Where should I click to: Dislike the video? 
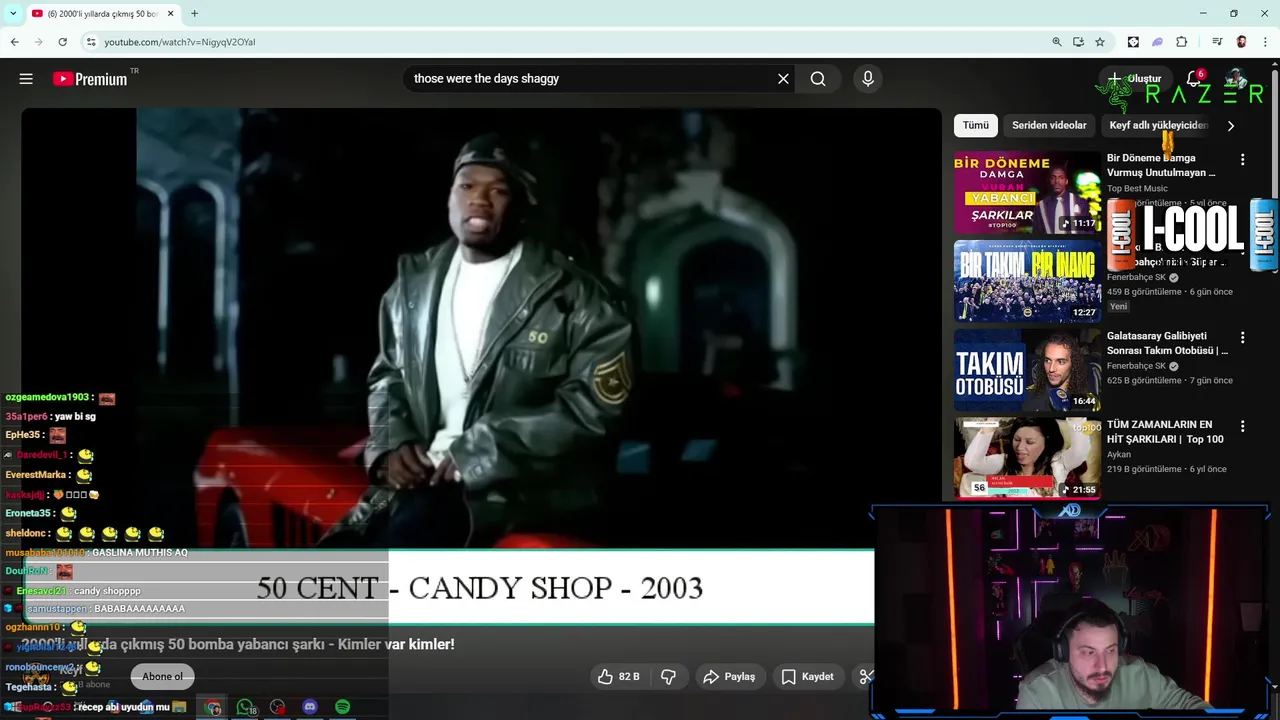(x=668, y=677)
